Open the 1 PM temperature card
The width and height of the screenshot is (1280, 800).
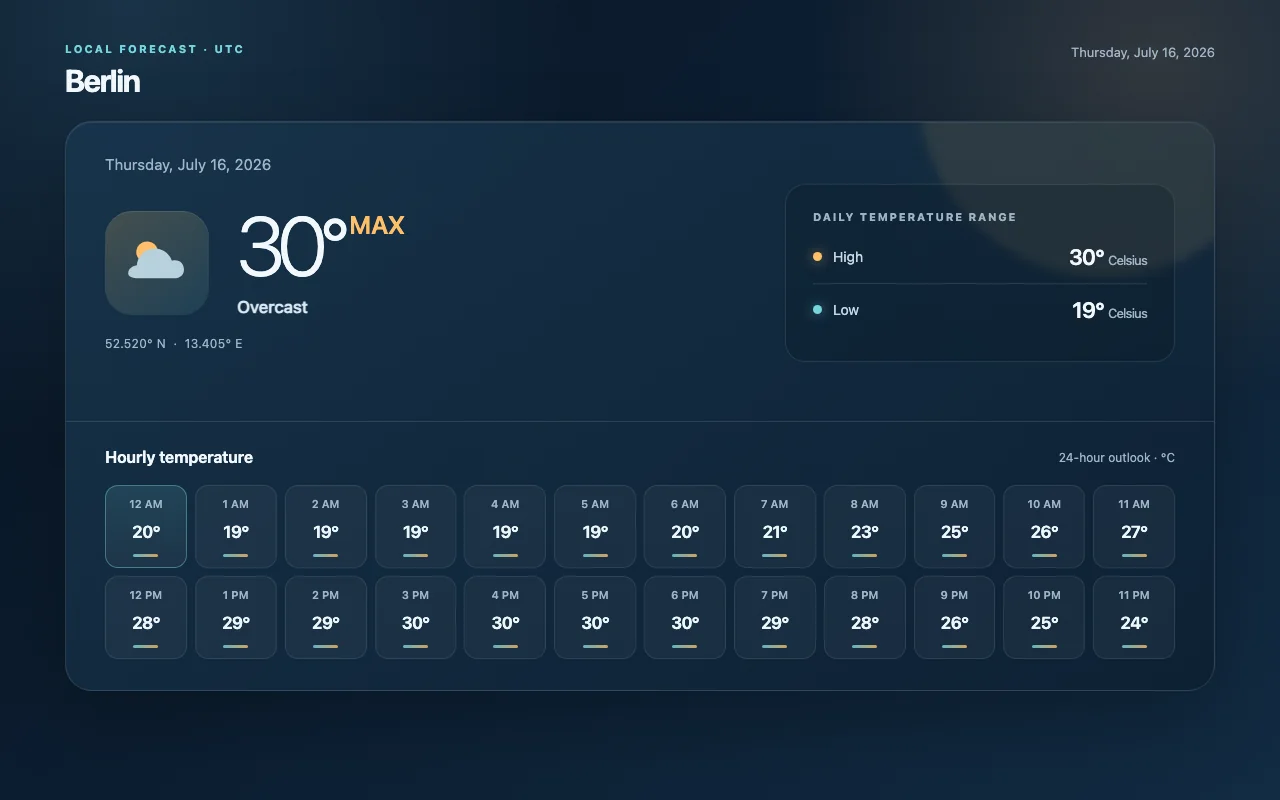click(x=236, y=617)
